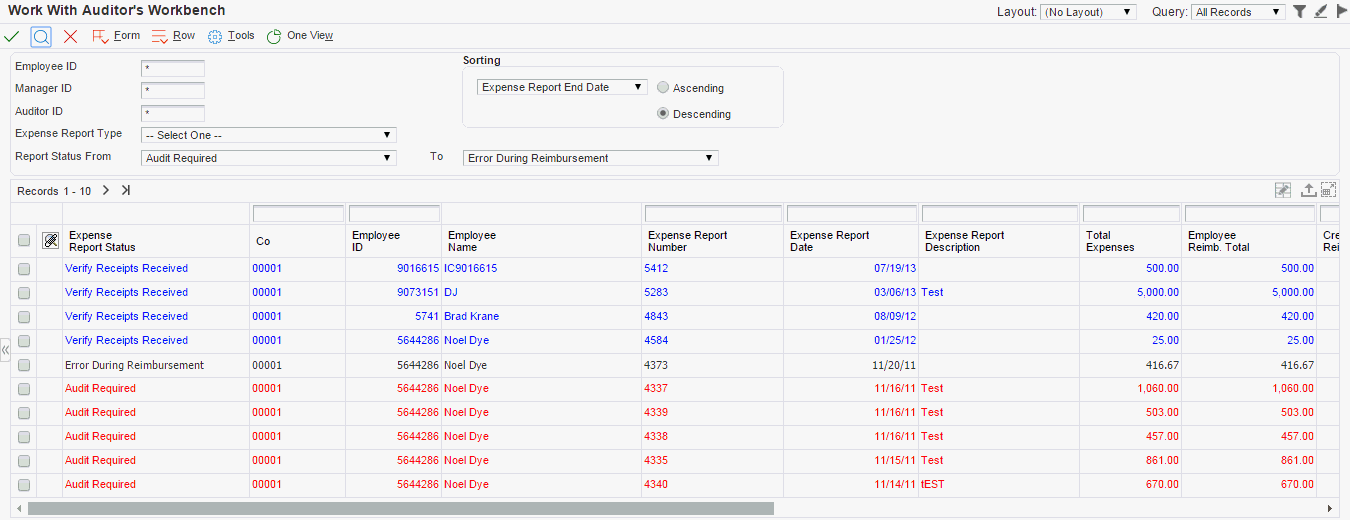This screenshot has width=1350, height=520.
Task: Open the Tools menu
Action: (231, 36)
